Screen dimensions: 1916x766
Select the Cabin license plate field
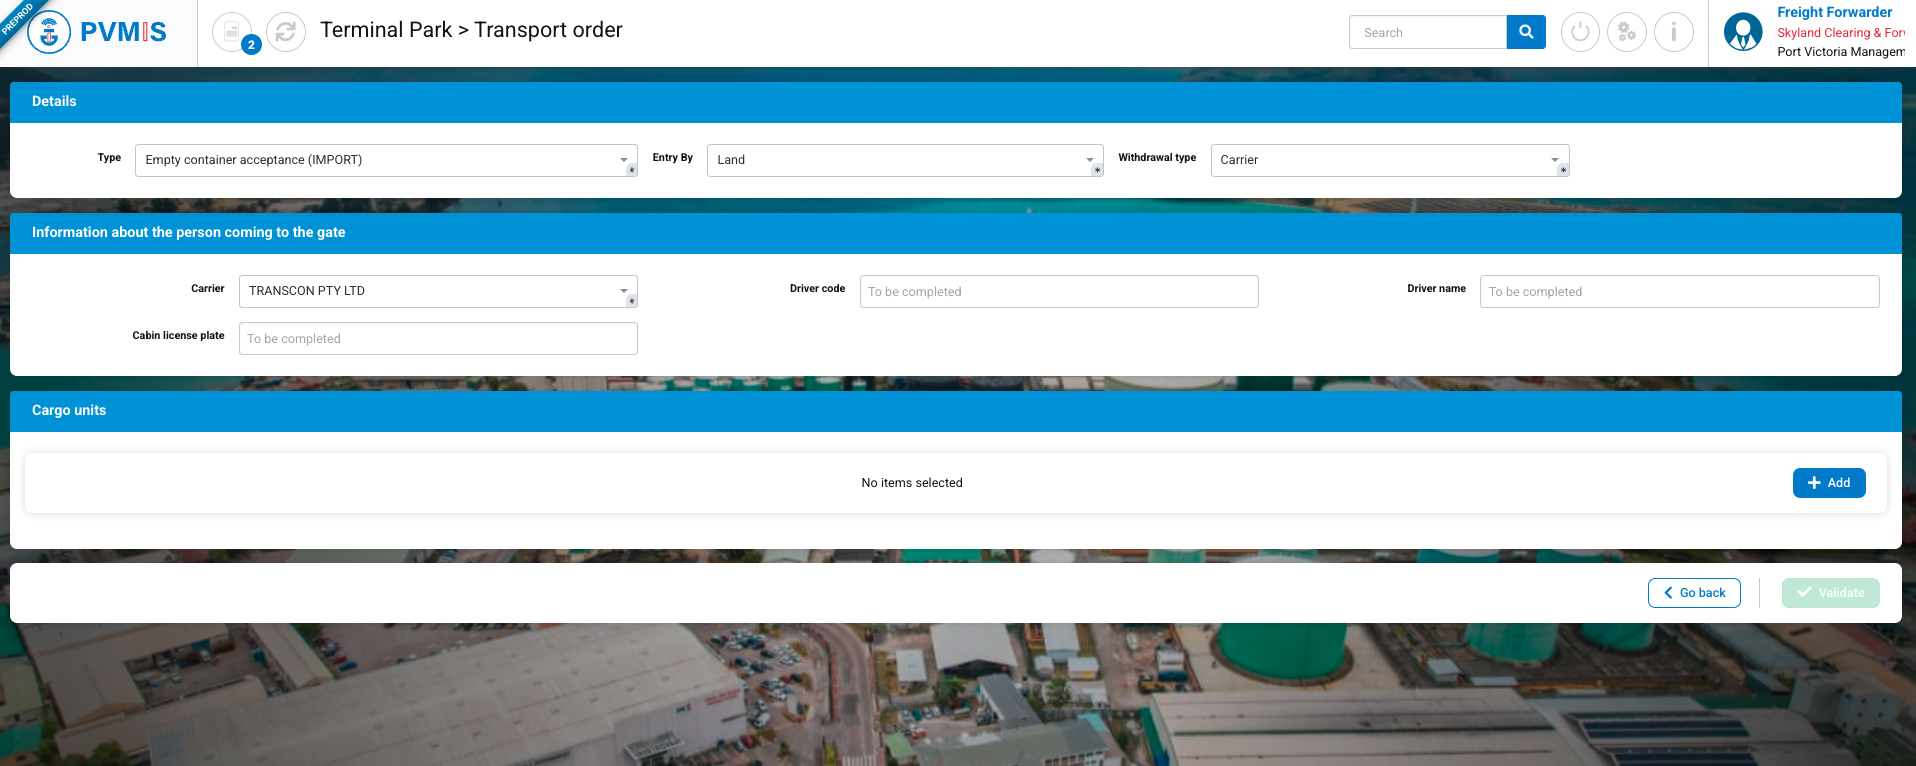(438, 339)
